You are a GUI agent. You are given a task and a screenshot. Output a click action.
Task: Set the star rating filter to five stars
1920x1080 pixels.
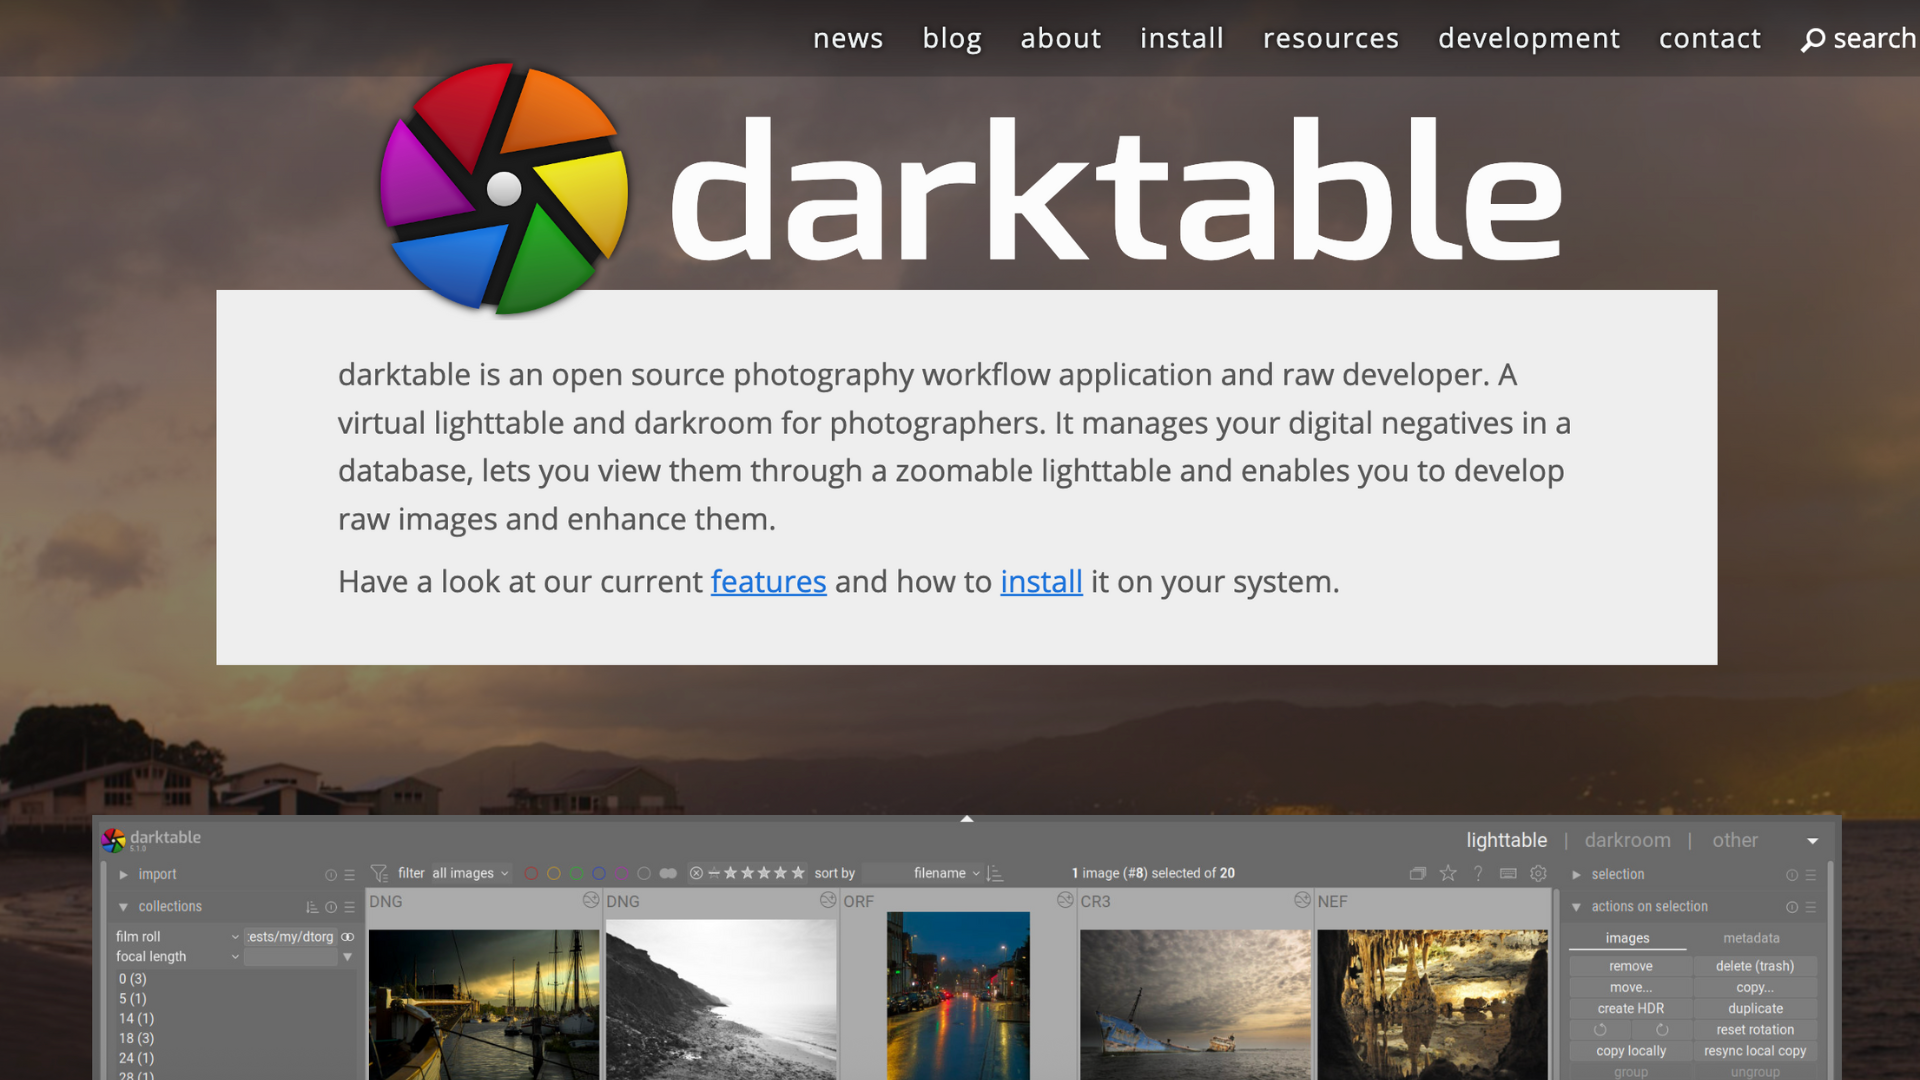pyautogui.click(x=798, y=873)
